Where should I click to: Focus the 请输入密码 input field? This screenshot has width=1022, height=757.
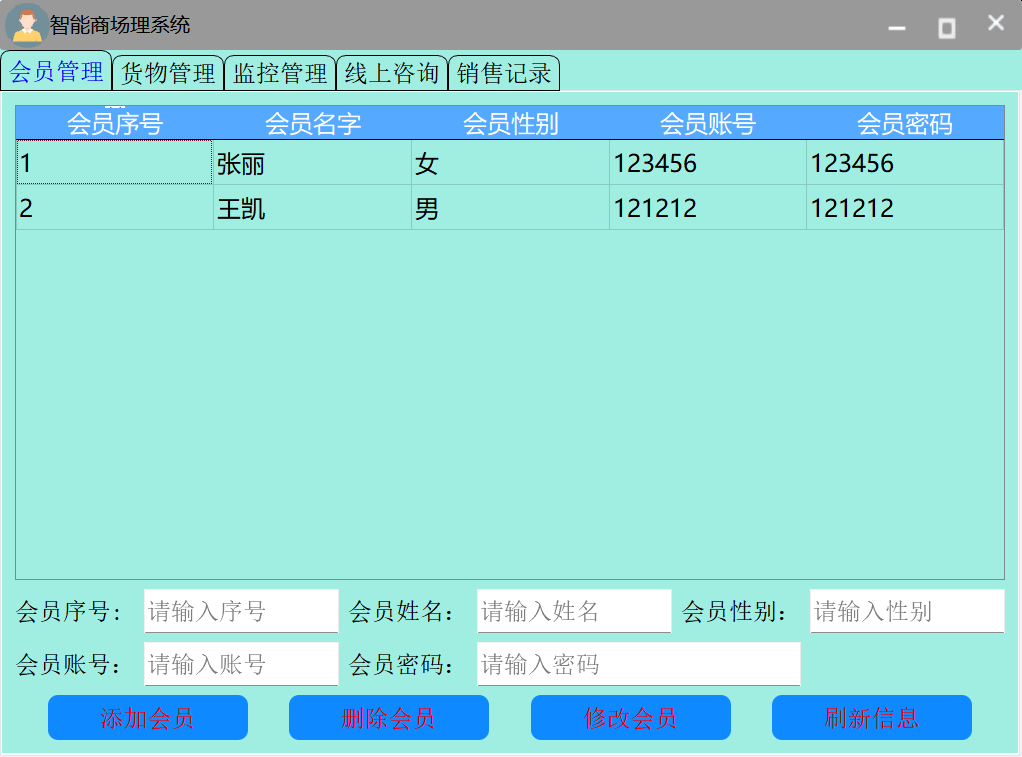(639, 664)
